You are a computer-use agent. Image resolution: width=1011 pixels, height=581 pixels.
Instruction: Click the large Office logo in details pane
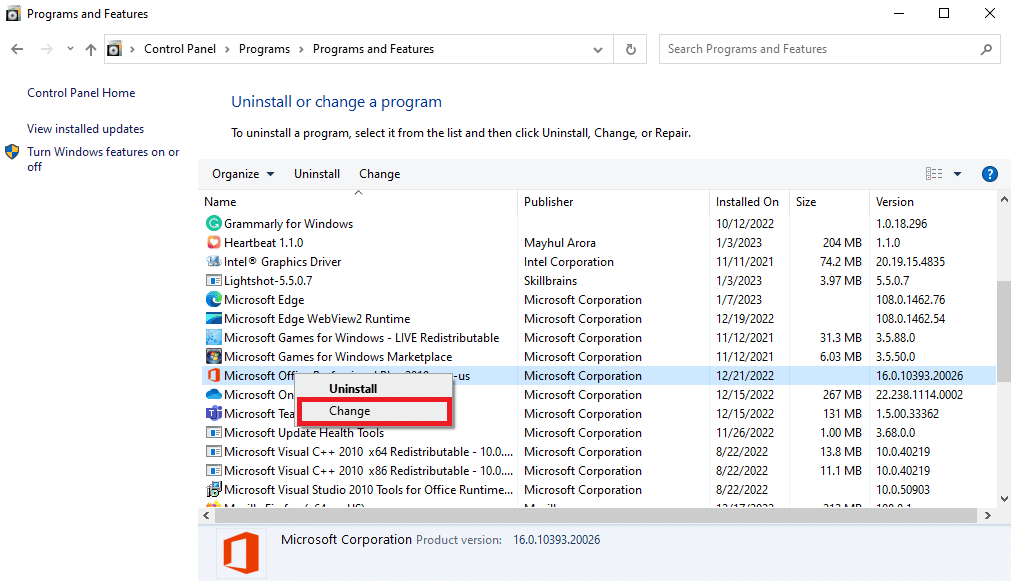pos(241,553)
